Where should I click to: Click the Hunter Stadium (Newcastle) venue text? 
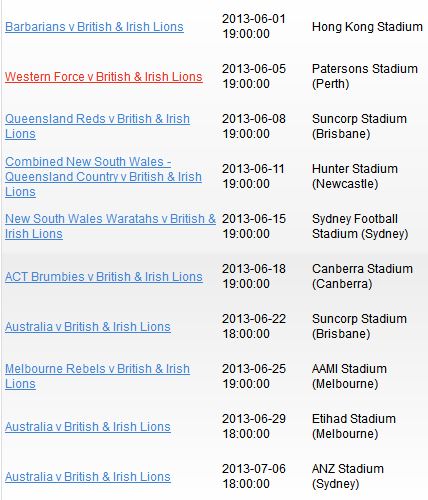(355, 176)
